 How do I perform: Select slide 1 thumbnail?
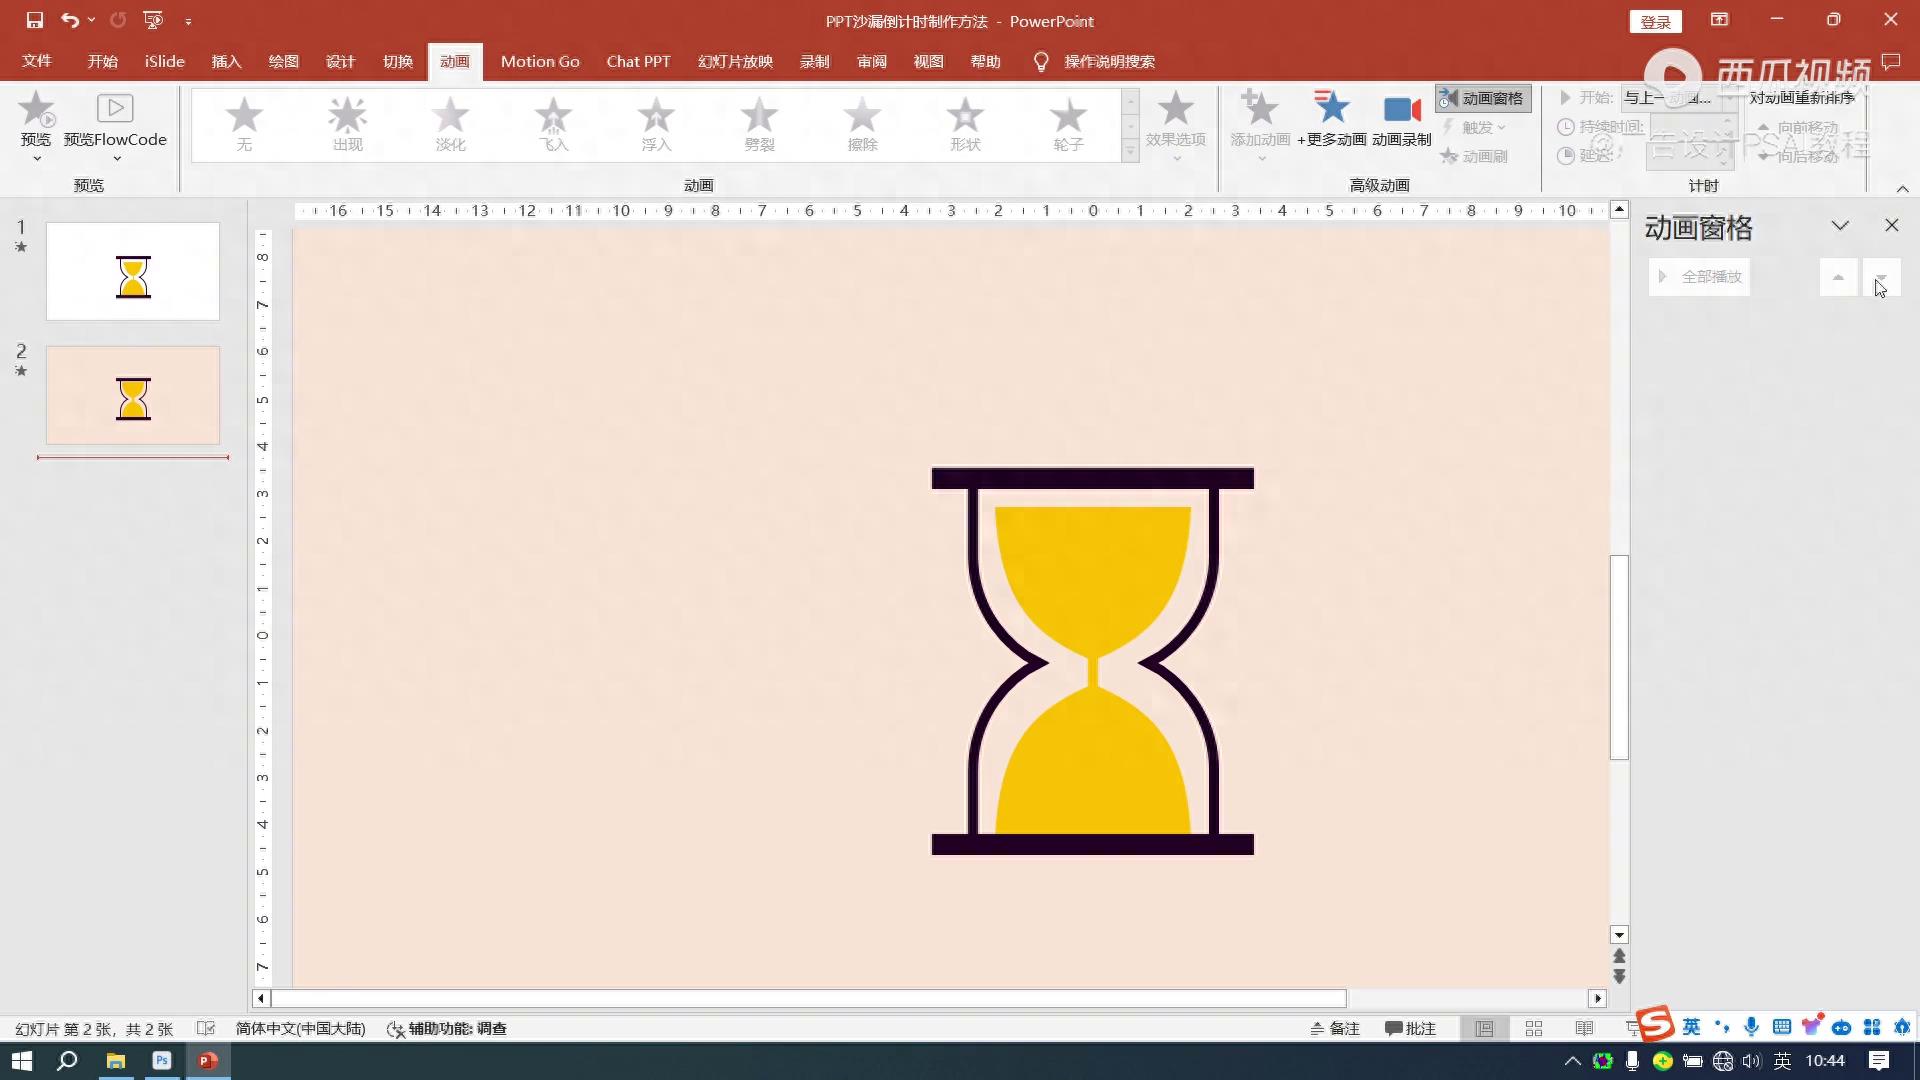pyautogui.click(x=133, y=271)
